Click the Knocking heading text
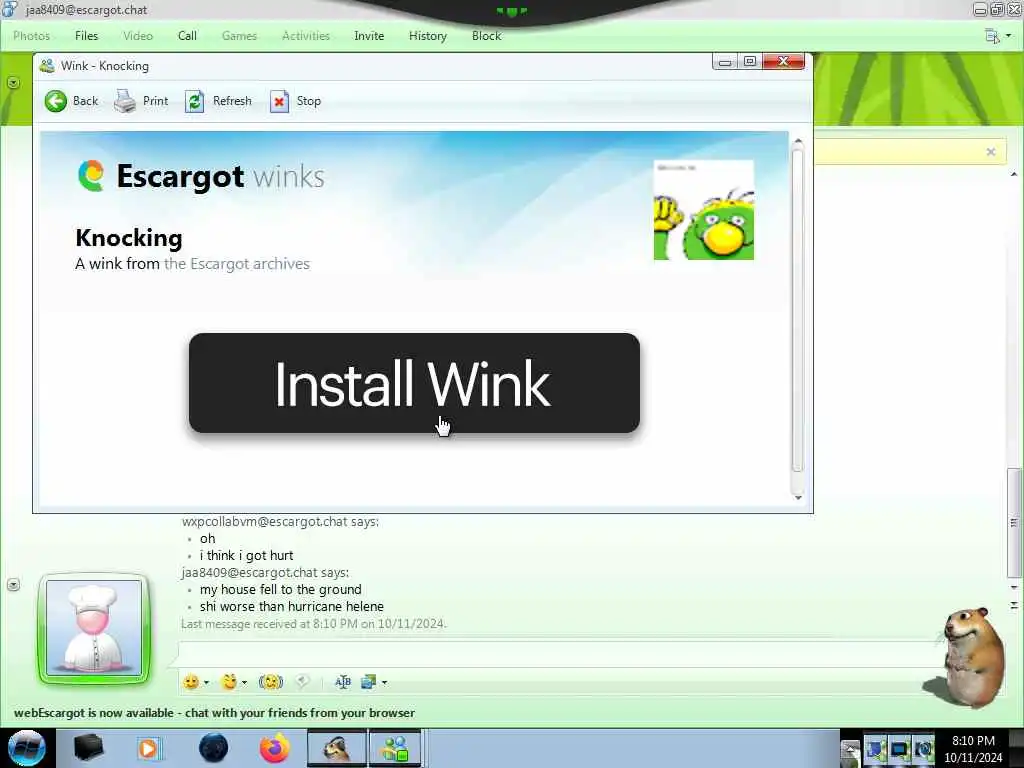The width and height of the screenshot is (1024, 768). (x=129, y=238)
